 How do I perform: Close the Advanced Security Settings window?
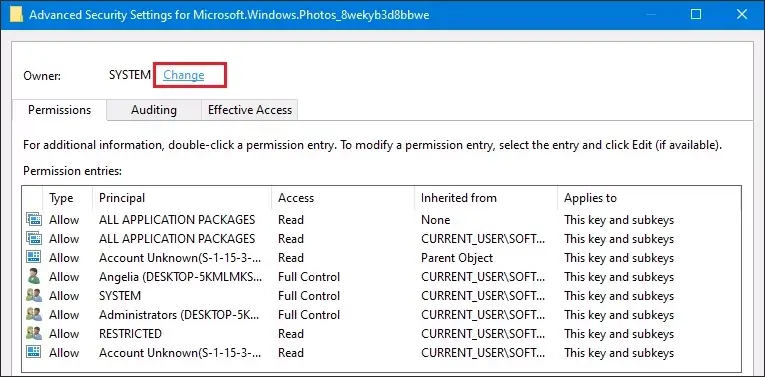coord(742,15)
